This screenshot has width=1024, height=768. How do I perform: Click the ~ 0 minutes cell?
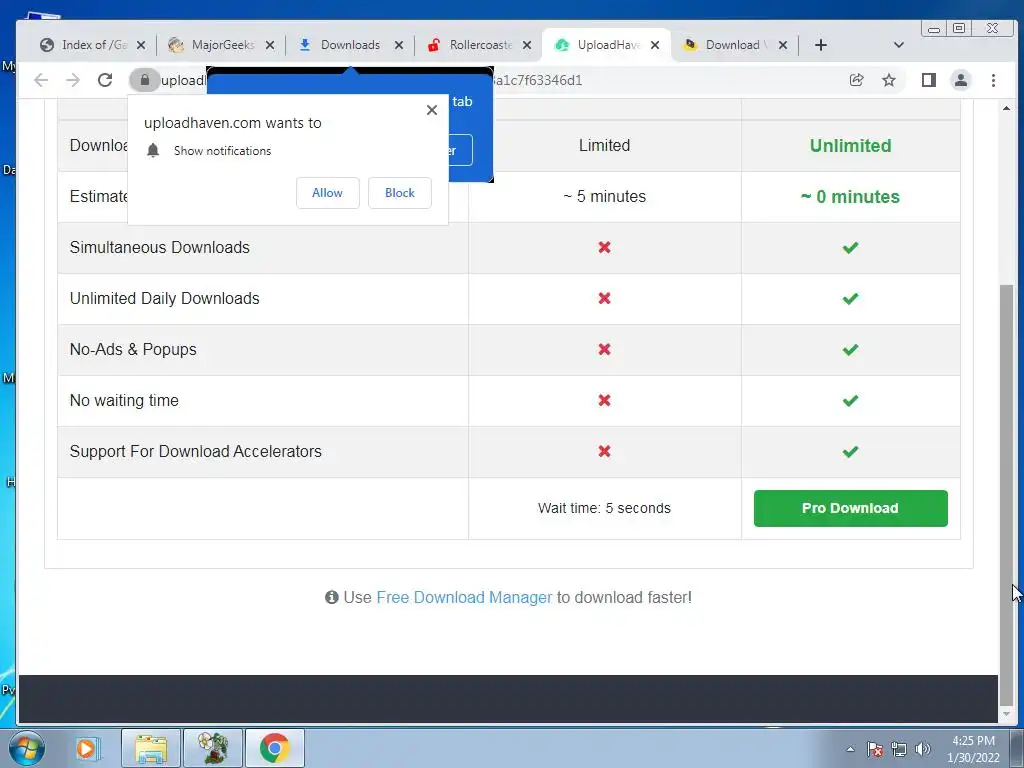click(x=850, y=197)
